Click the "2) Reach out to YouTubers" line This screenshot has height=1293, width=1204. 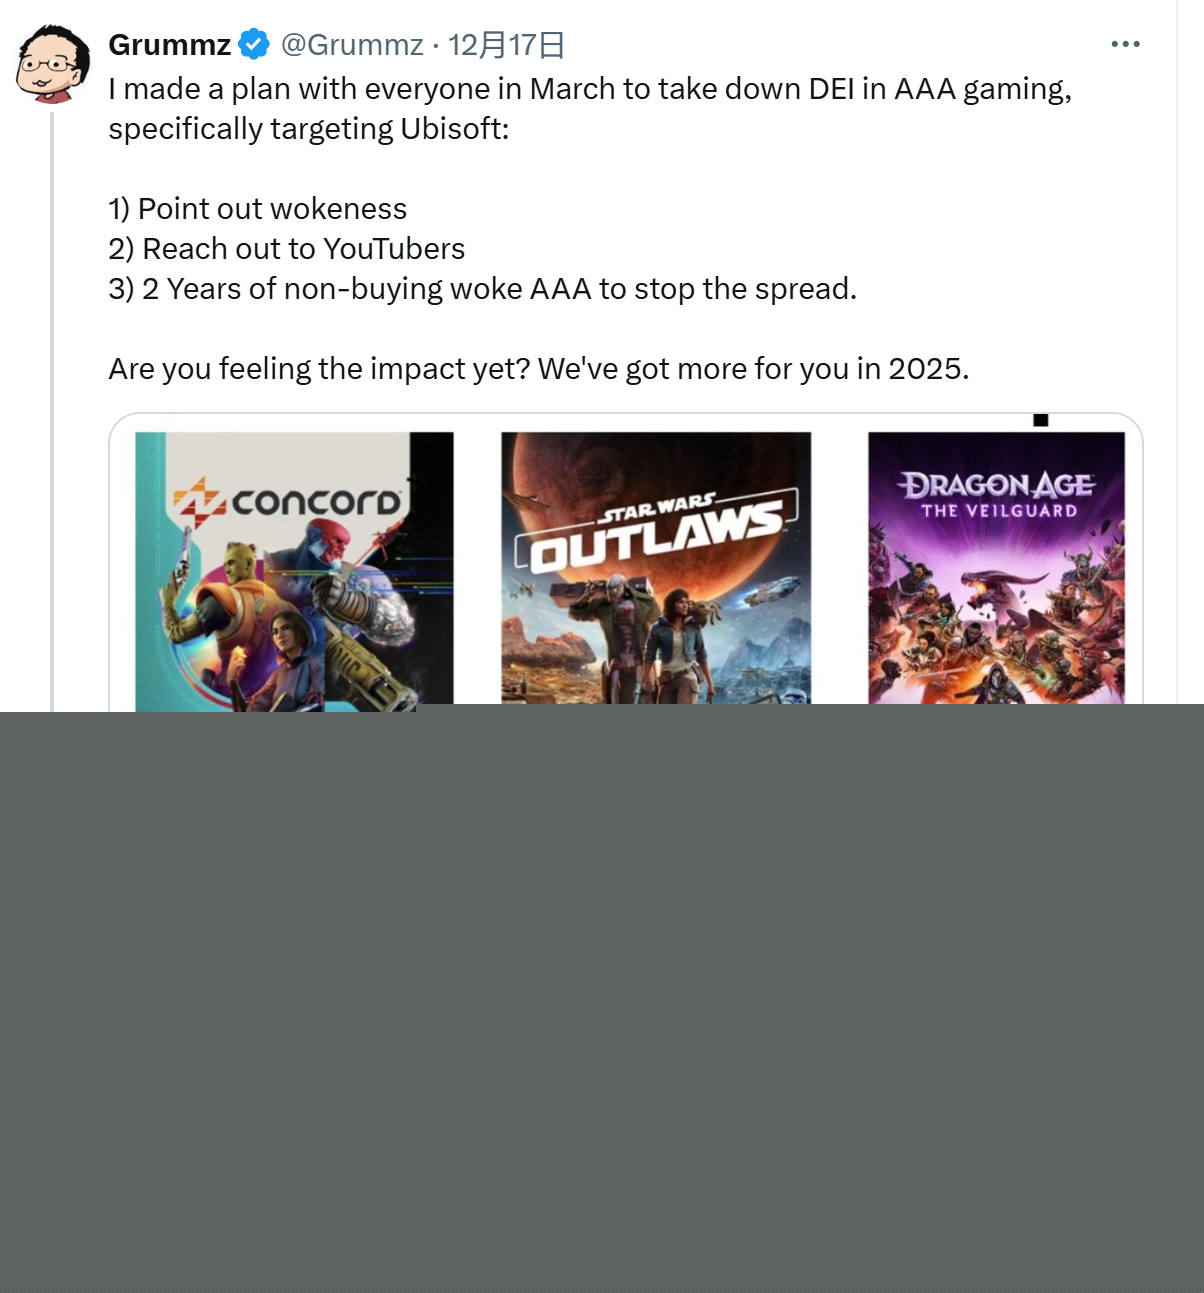click(287, 249)
